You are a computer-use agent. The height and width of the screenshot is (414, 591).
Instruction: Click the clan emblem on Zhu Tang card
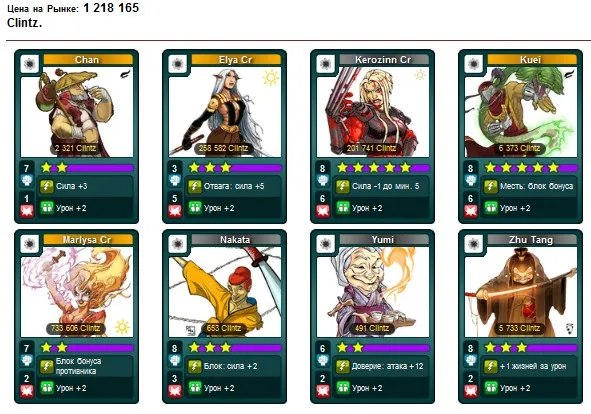click(473, 244)
